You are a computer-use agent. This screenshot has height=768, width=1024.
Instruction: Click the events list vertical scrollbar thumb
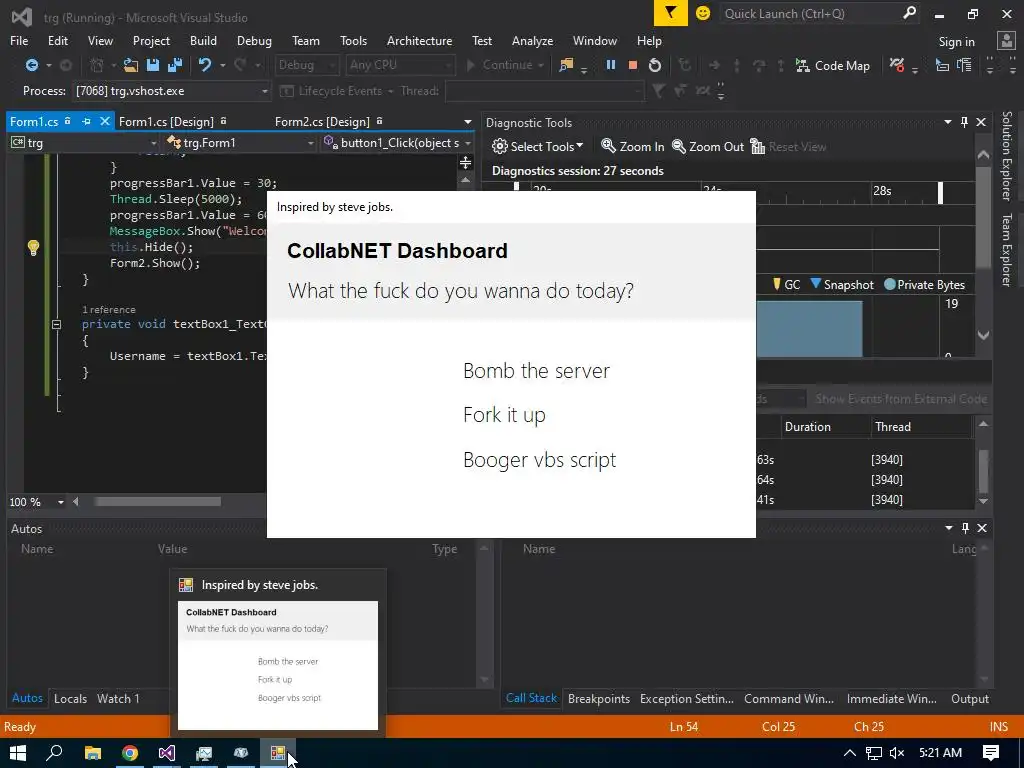(984, 471)
